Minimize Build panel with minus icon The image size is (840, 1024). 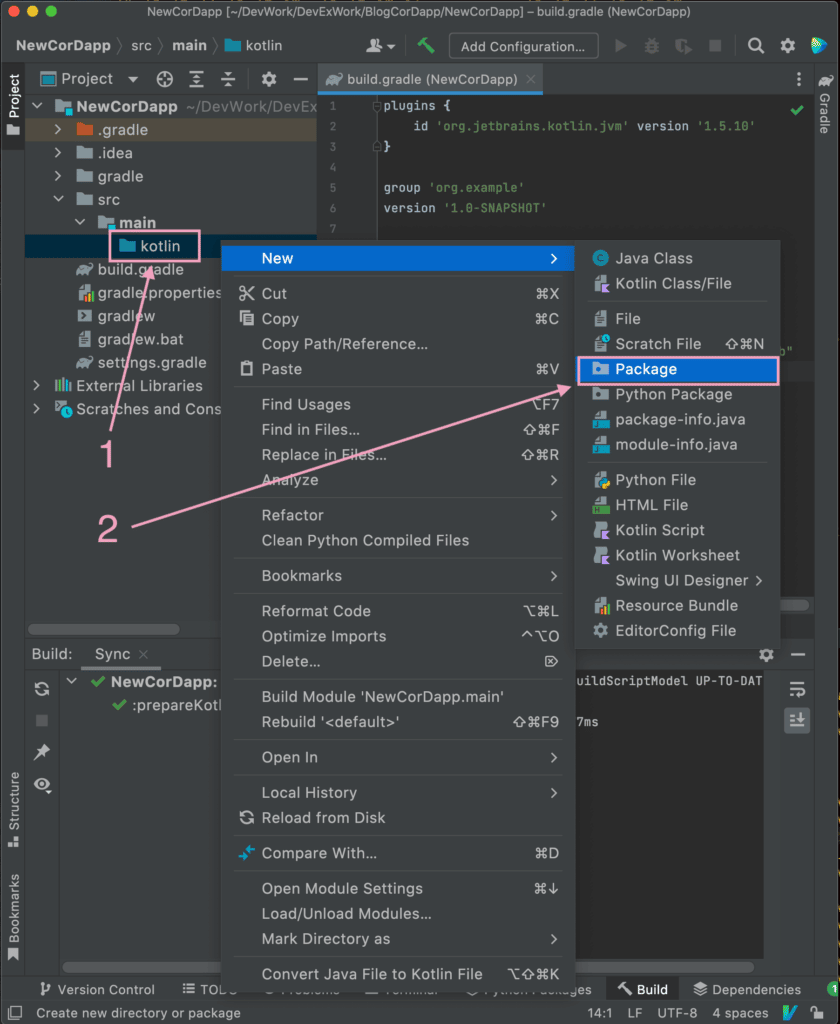(x=798, y=654)
